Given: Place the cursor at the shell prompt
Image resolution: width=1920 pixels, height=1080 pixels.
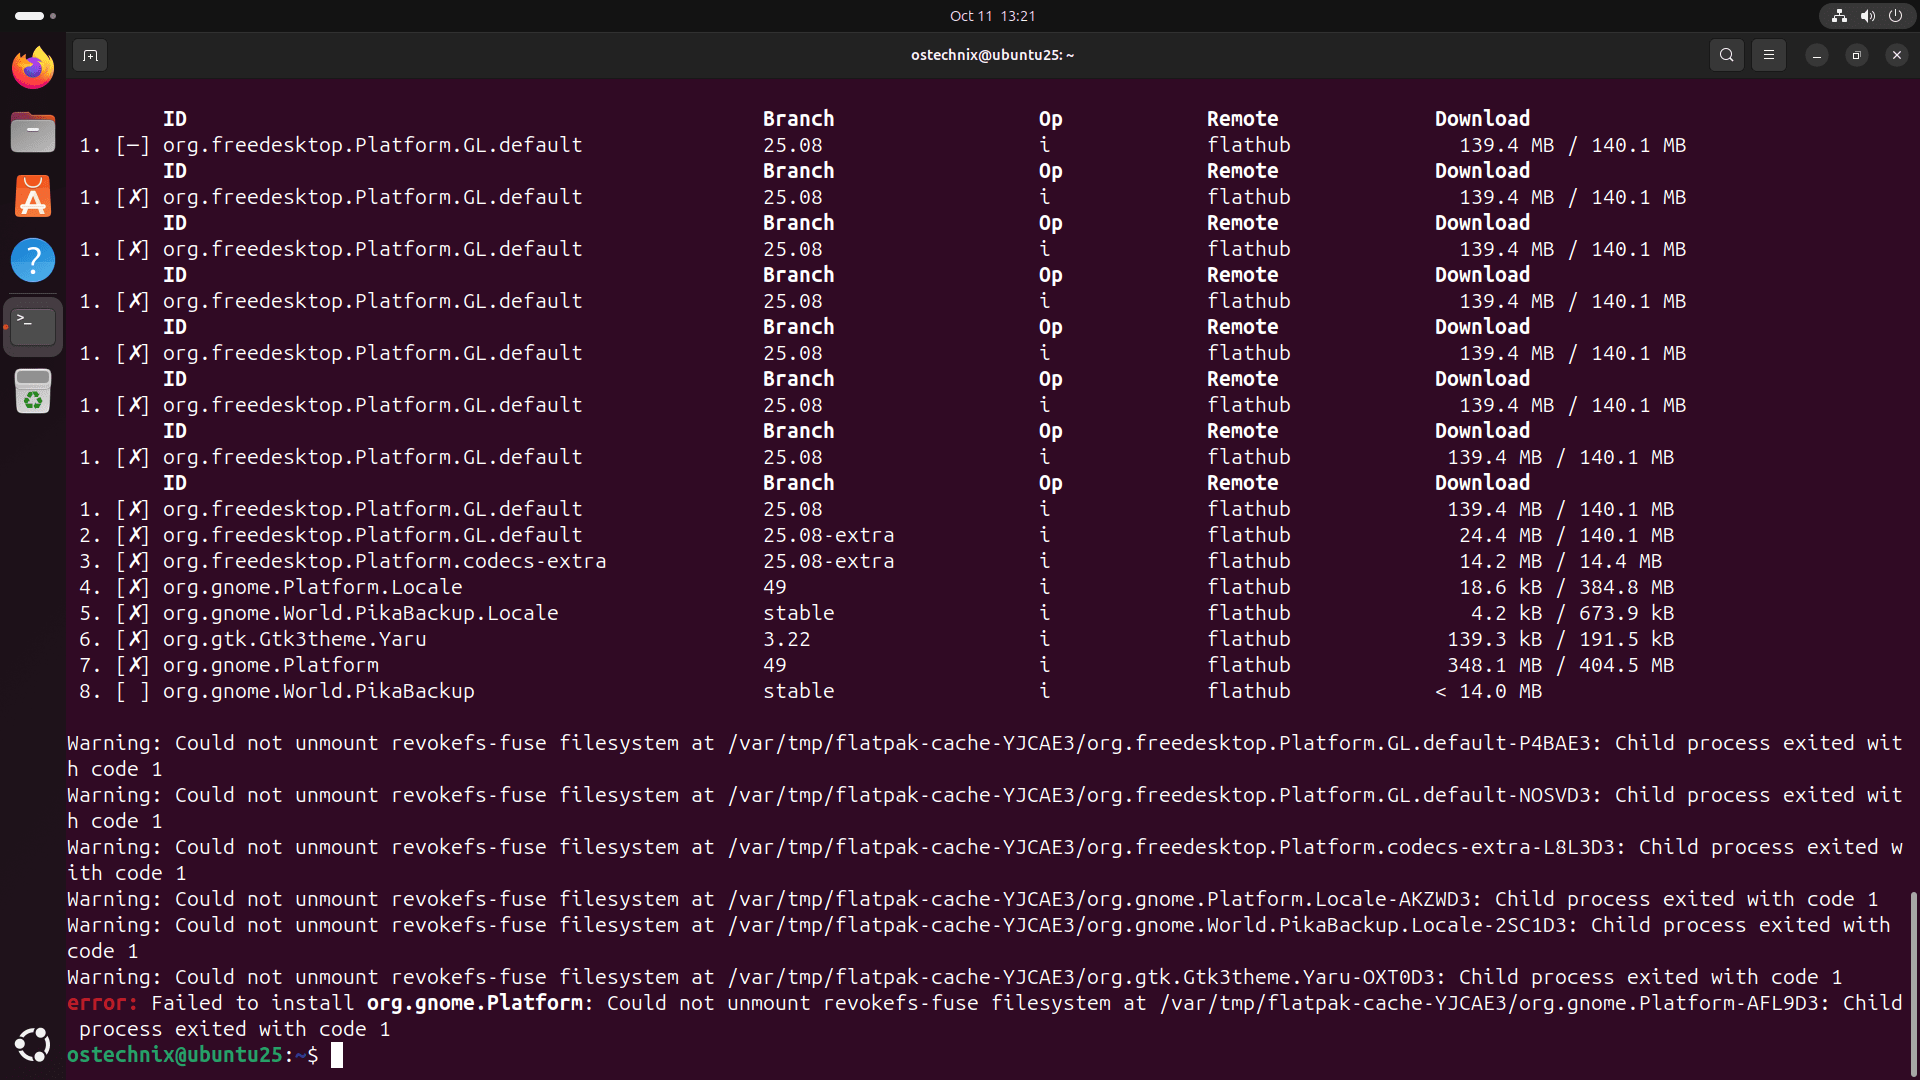Looking at the screenshot, I should pos(336,1055).
